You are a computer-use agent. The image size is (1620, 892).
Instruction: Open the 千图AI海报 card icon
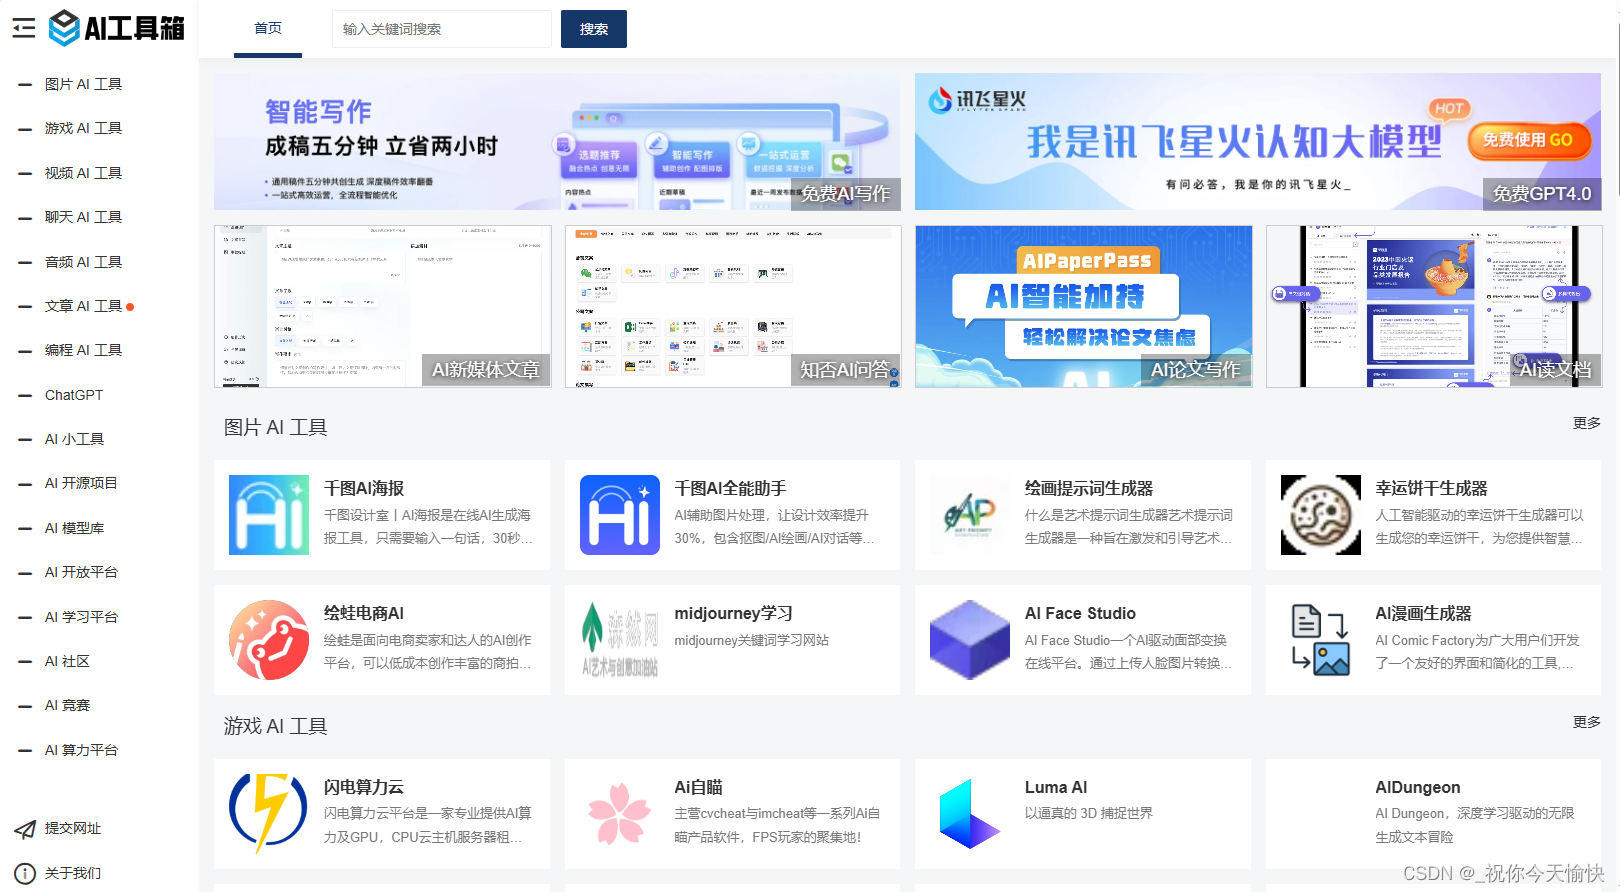269,515
